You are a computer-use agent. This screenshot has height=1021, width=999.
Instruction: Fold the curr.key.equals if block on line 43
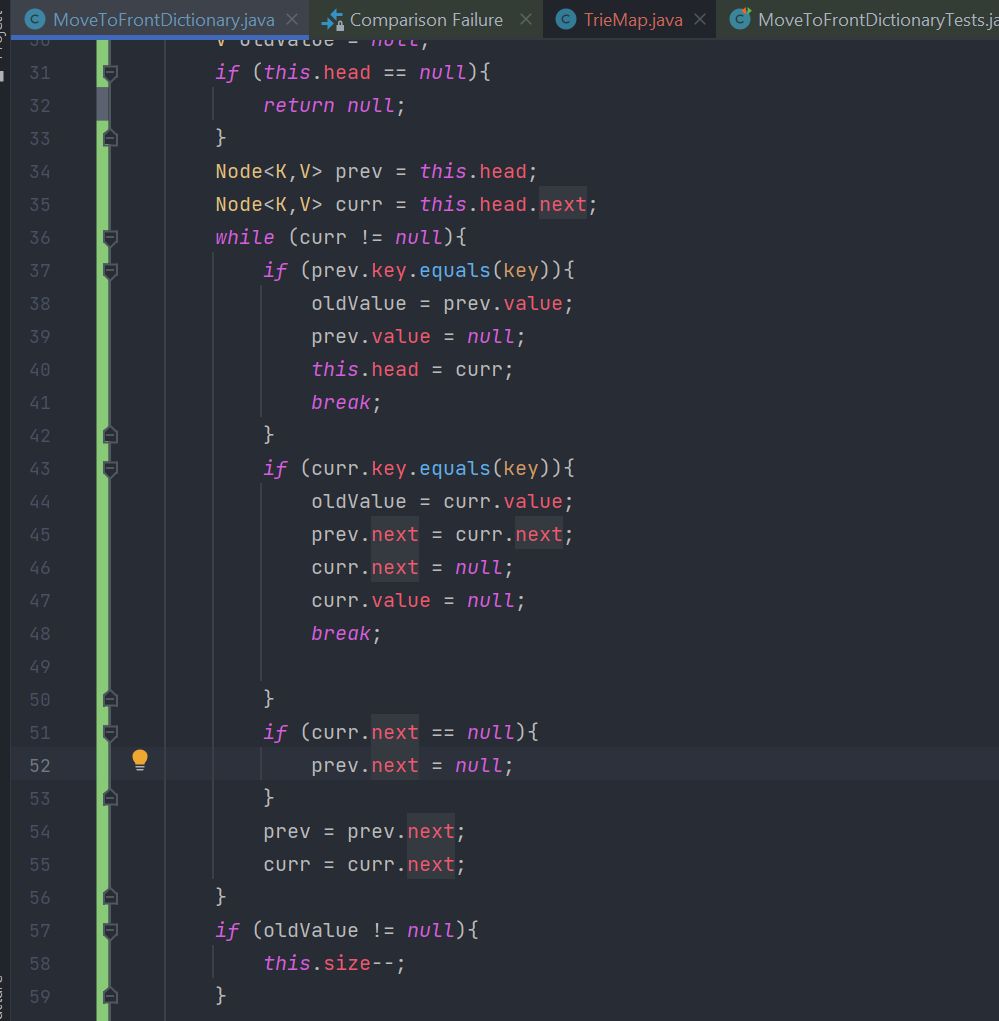111,469
